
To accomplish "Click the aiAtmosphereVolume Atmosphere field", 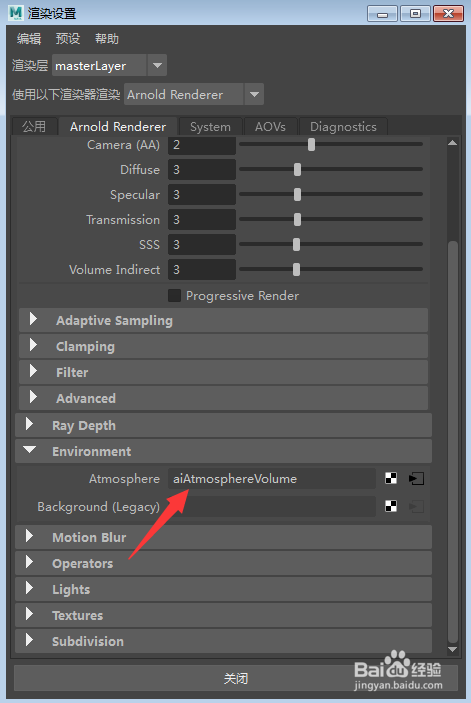I will [272, 478].
